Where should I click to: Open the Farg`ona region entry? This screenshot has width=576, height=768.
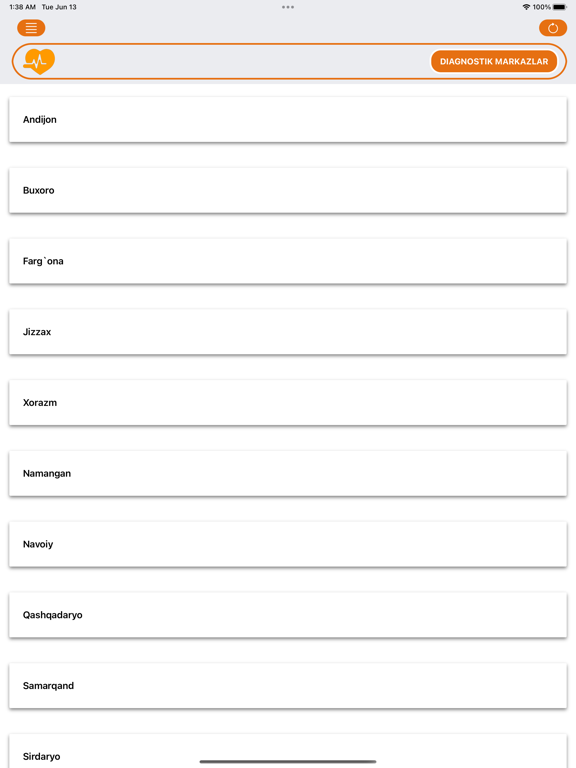pyautogui.click(x=288, y=261)
